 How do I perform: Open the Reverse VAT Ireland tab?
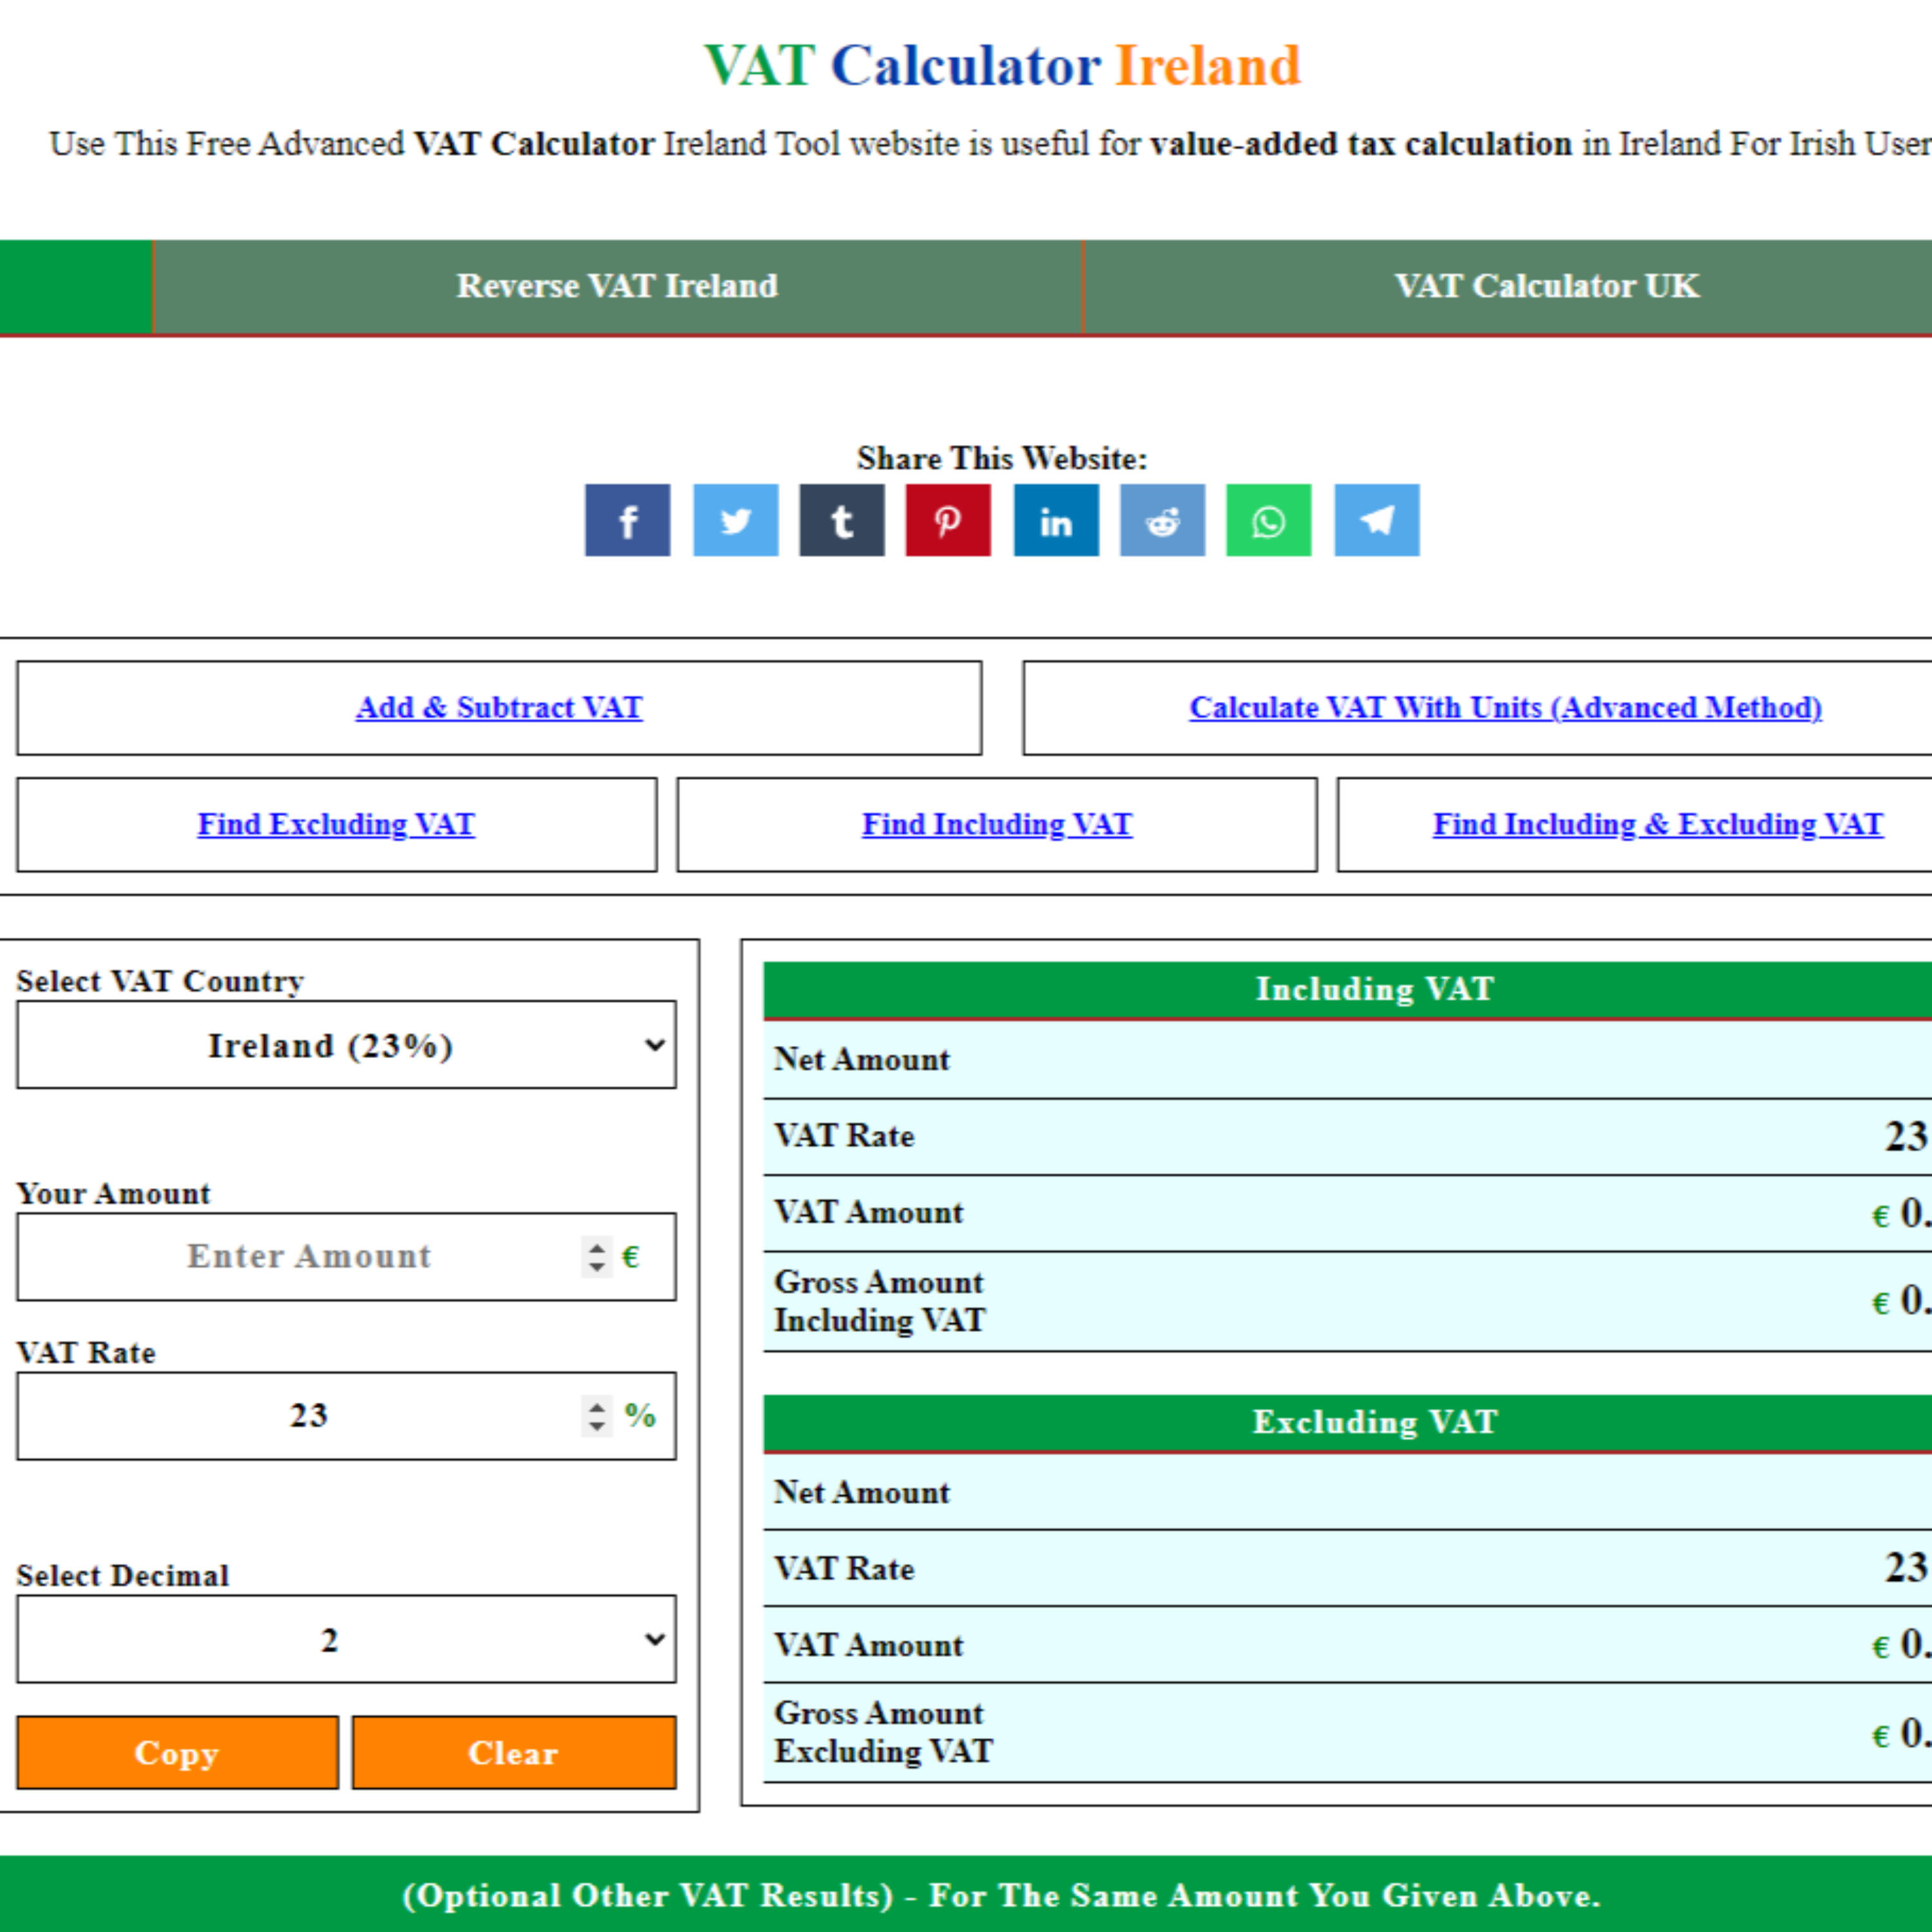click(x=617, y=286)
